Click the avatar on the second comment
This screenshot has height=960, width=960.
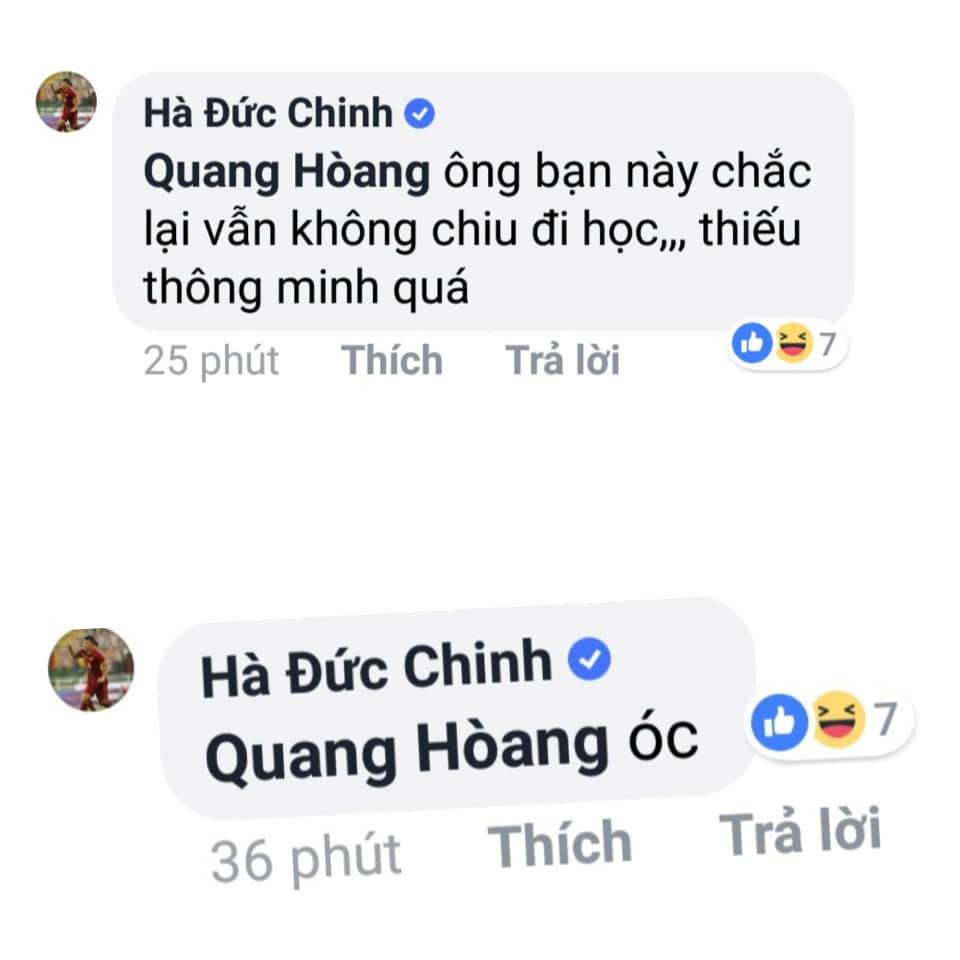(x=91, y=669)
